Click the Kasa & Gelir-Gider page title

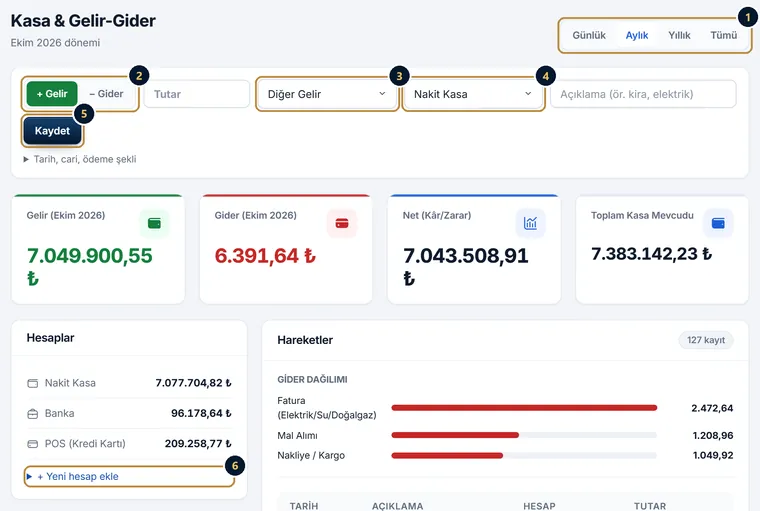pos(83,21)
